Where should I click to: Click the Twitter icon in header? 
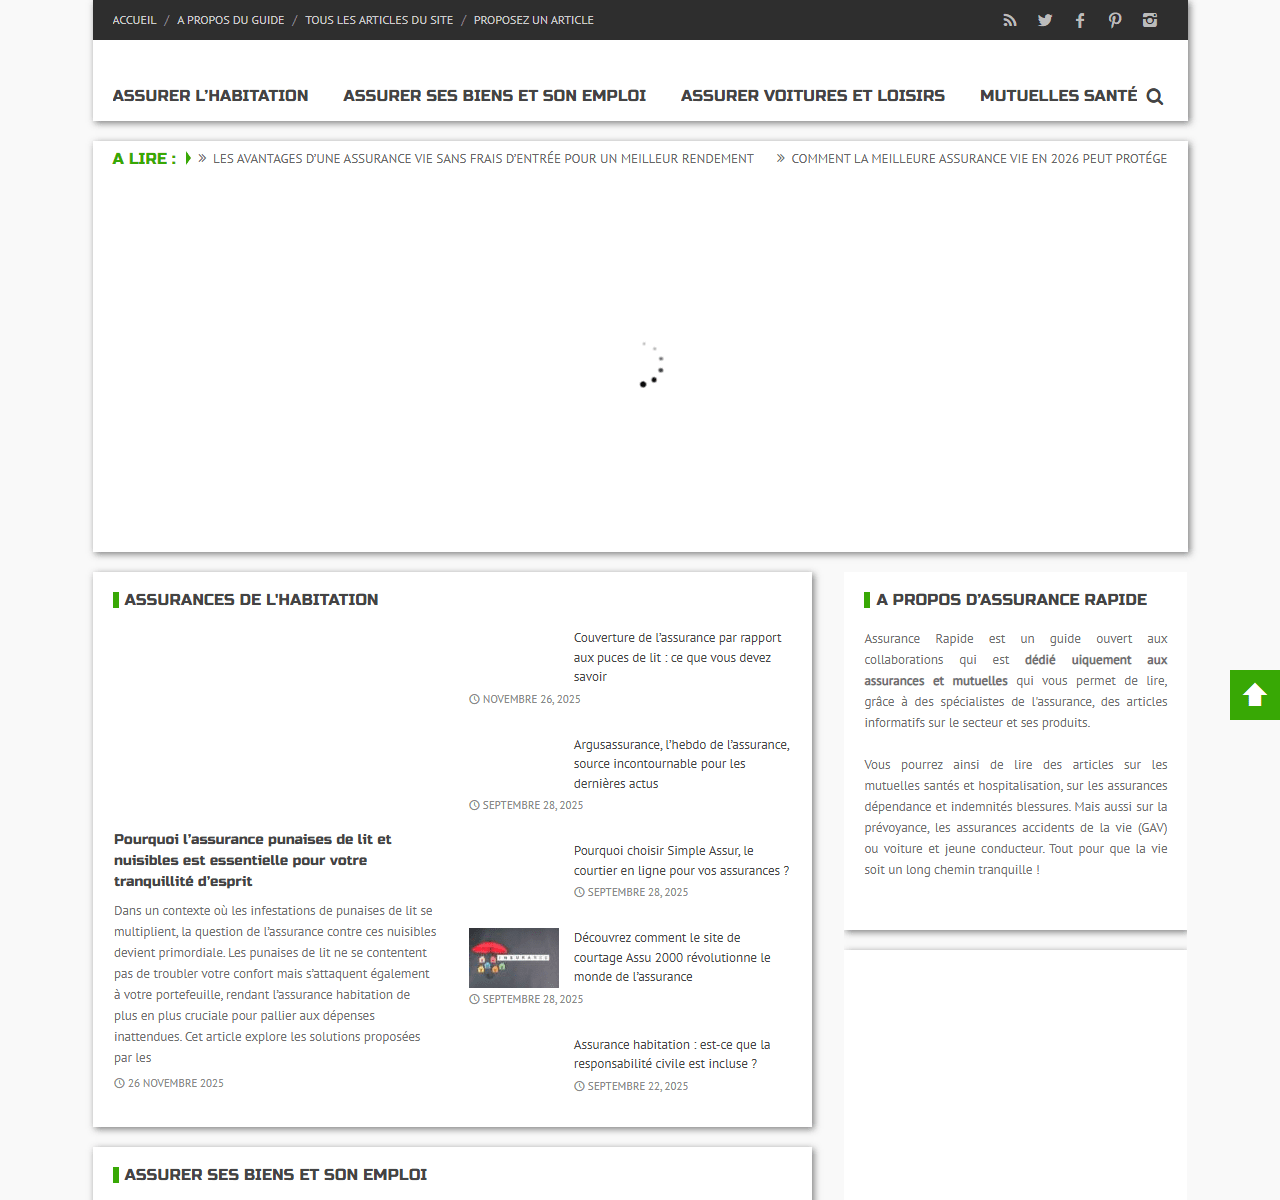click(x=1045, y=20)
